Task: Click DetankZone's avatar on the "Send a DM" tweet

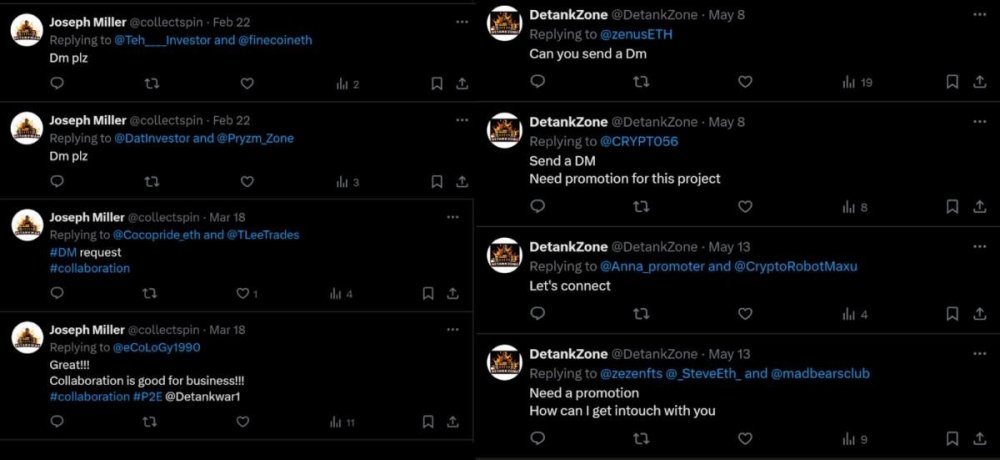Action: pyautogui.click(x=505, y=130)
